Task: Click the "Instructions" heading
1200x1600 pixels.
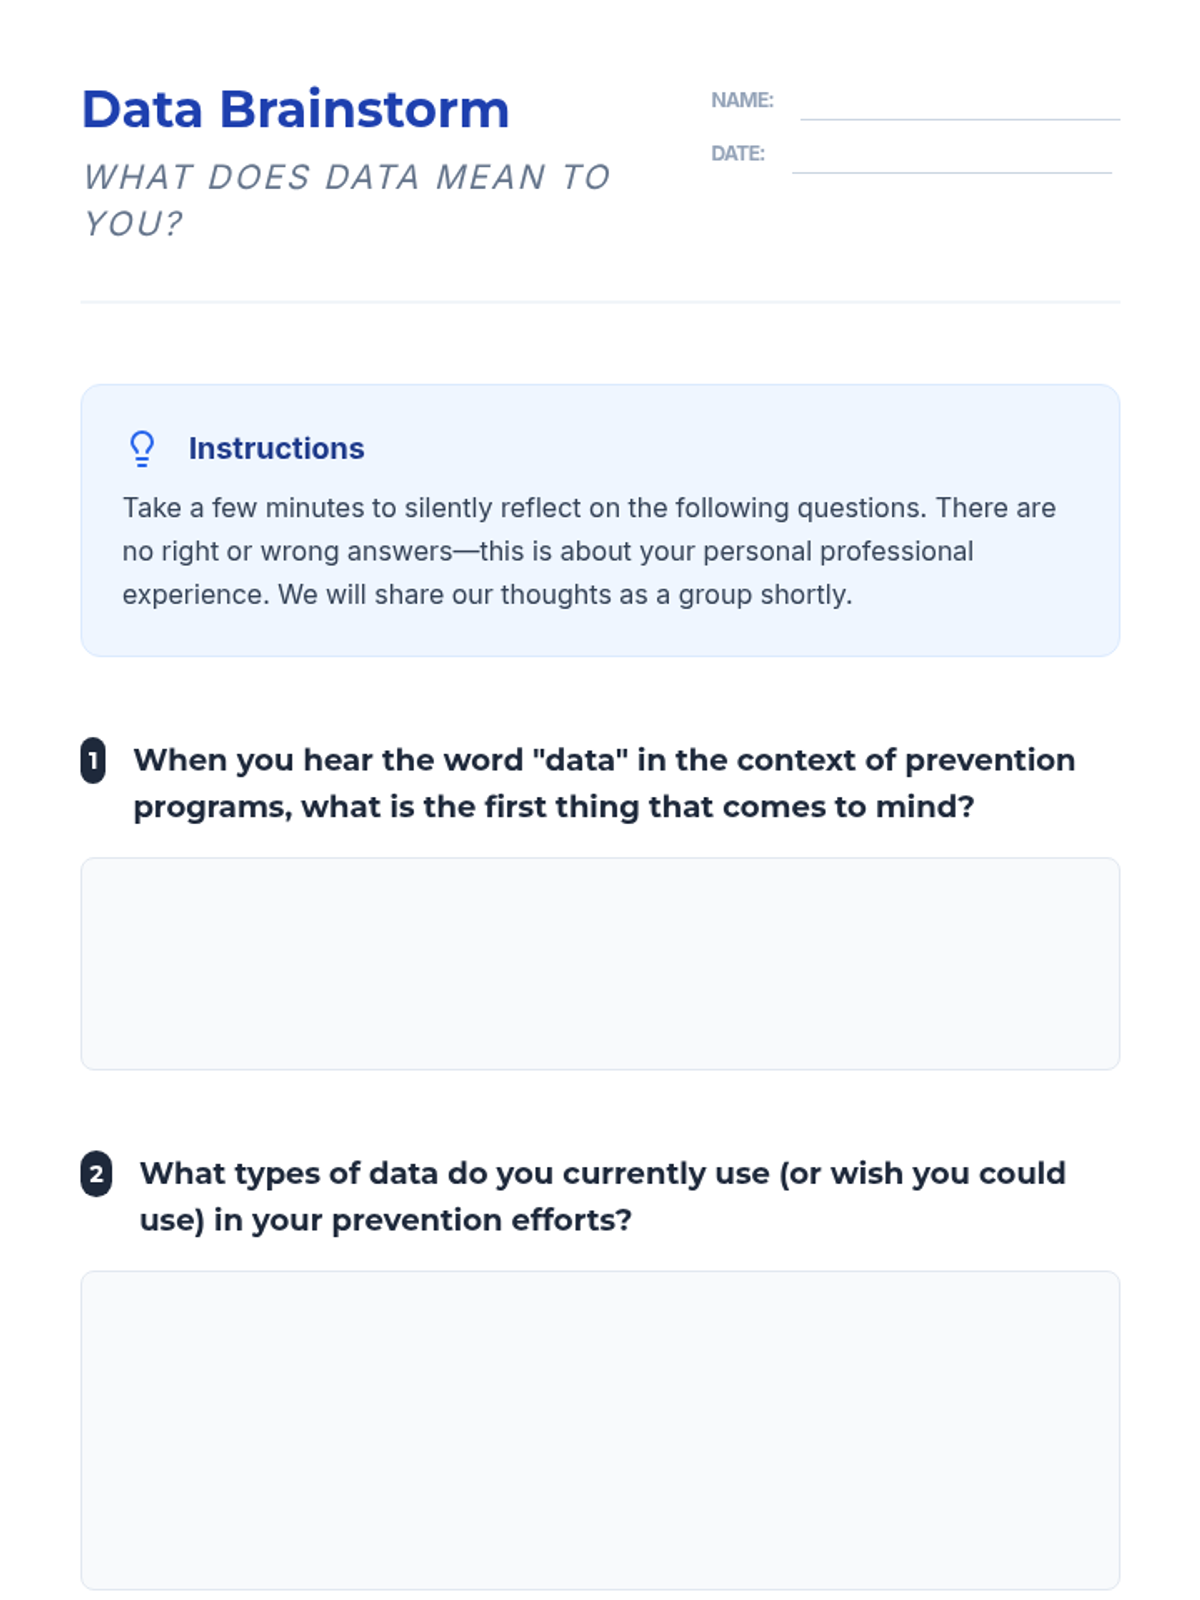Action: [276, 449]
